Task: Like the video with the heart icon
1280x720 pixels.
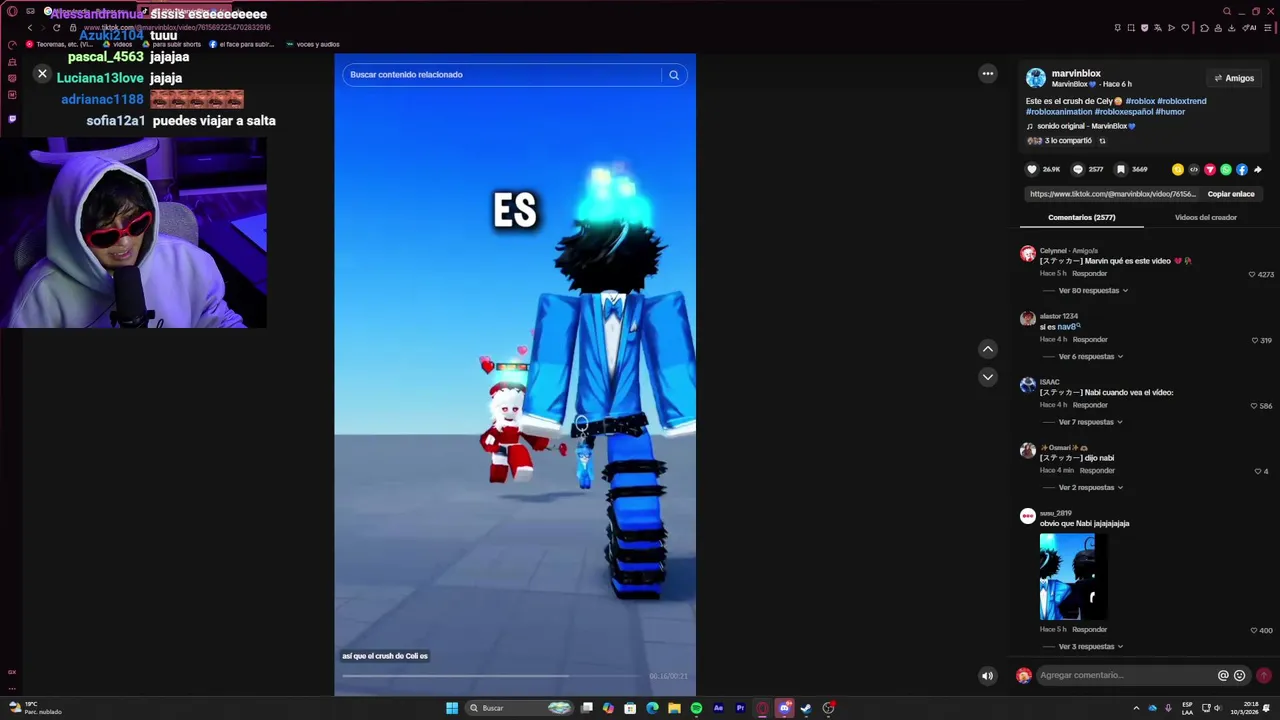Action: (x=1033, y=170)
